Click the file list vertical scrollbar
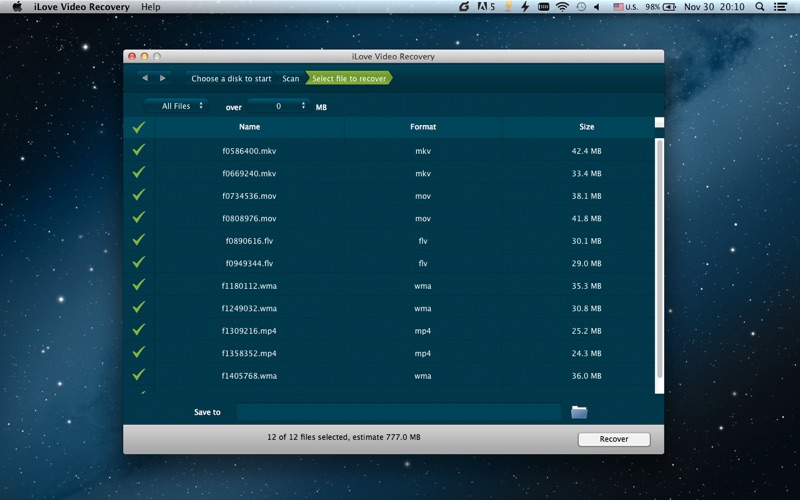Screen dimensions: 800x500 (659, 258)
